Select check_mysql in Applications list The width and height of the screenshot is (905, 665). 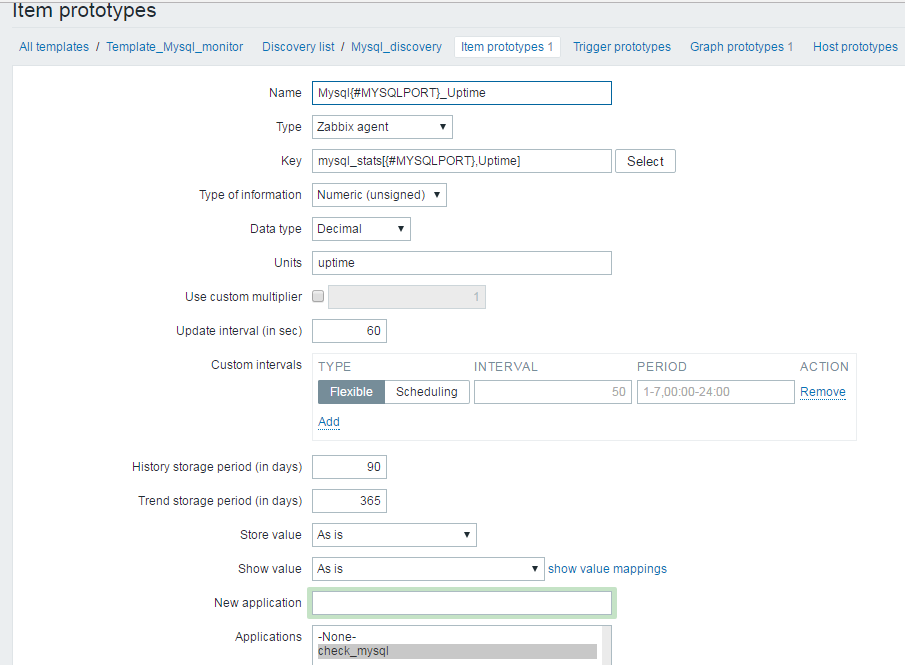pyautogui.click(x=457, y=651)
